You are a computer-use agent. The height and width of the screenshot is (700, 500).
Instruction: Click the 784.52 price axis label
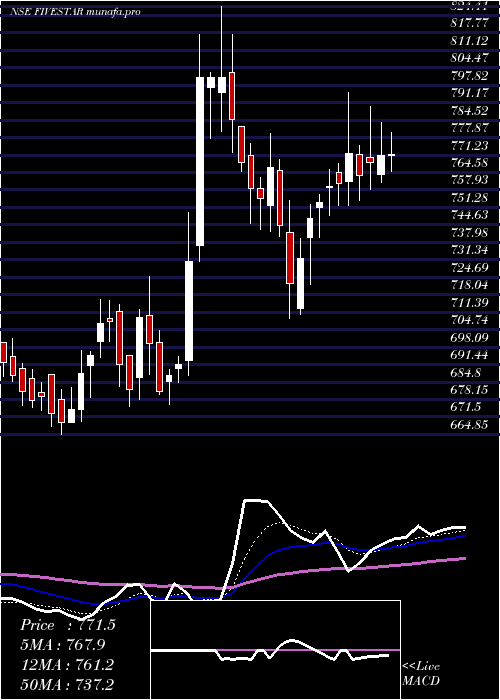coord(469,110)
